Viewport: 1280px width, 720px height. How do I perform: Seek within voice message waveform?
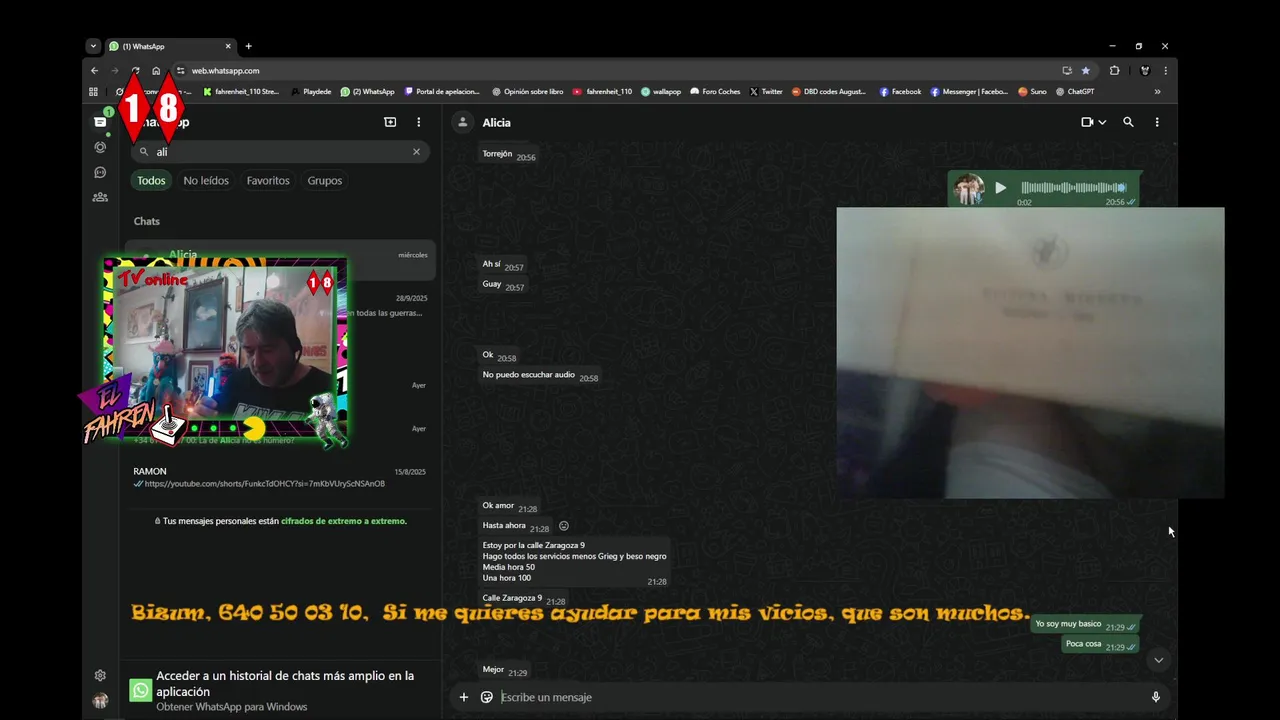click(1073, 187)
